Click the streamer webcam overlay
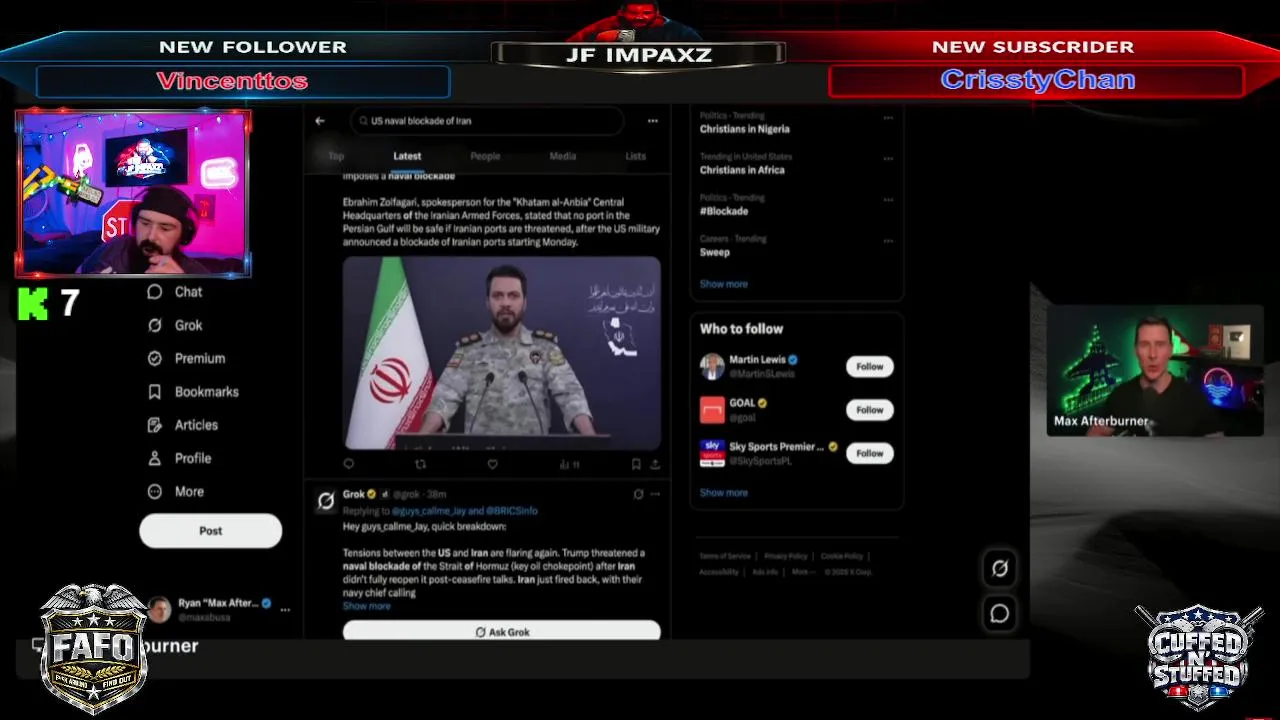The image size is (1280, 720). 133,193
